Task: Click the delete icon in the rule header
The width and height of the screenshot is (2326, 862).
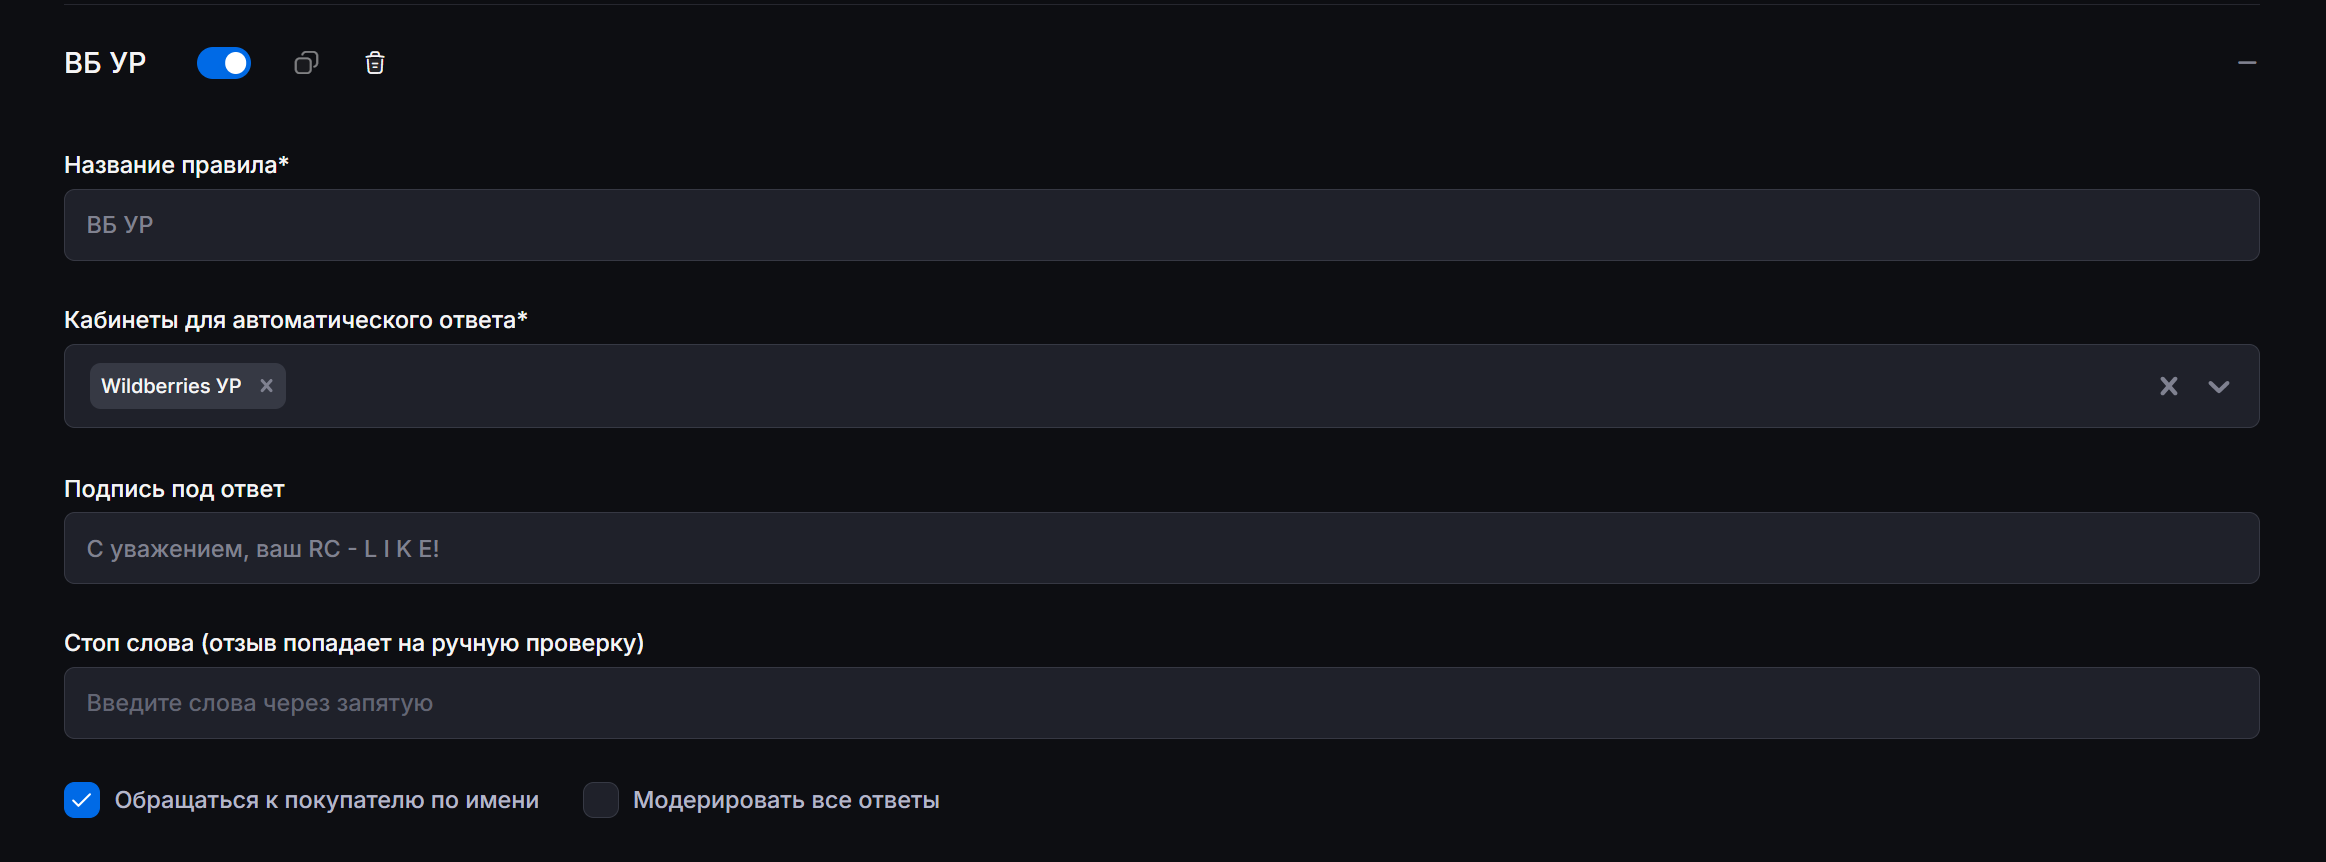Action: (x=375, y=62)
